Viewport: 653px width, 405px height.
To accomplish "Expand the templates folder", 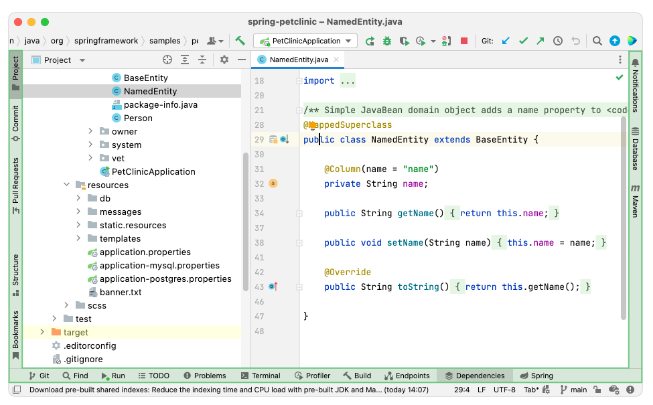I will pyautogui.click(x=78, y=238).
